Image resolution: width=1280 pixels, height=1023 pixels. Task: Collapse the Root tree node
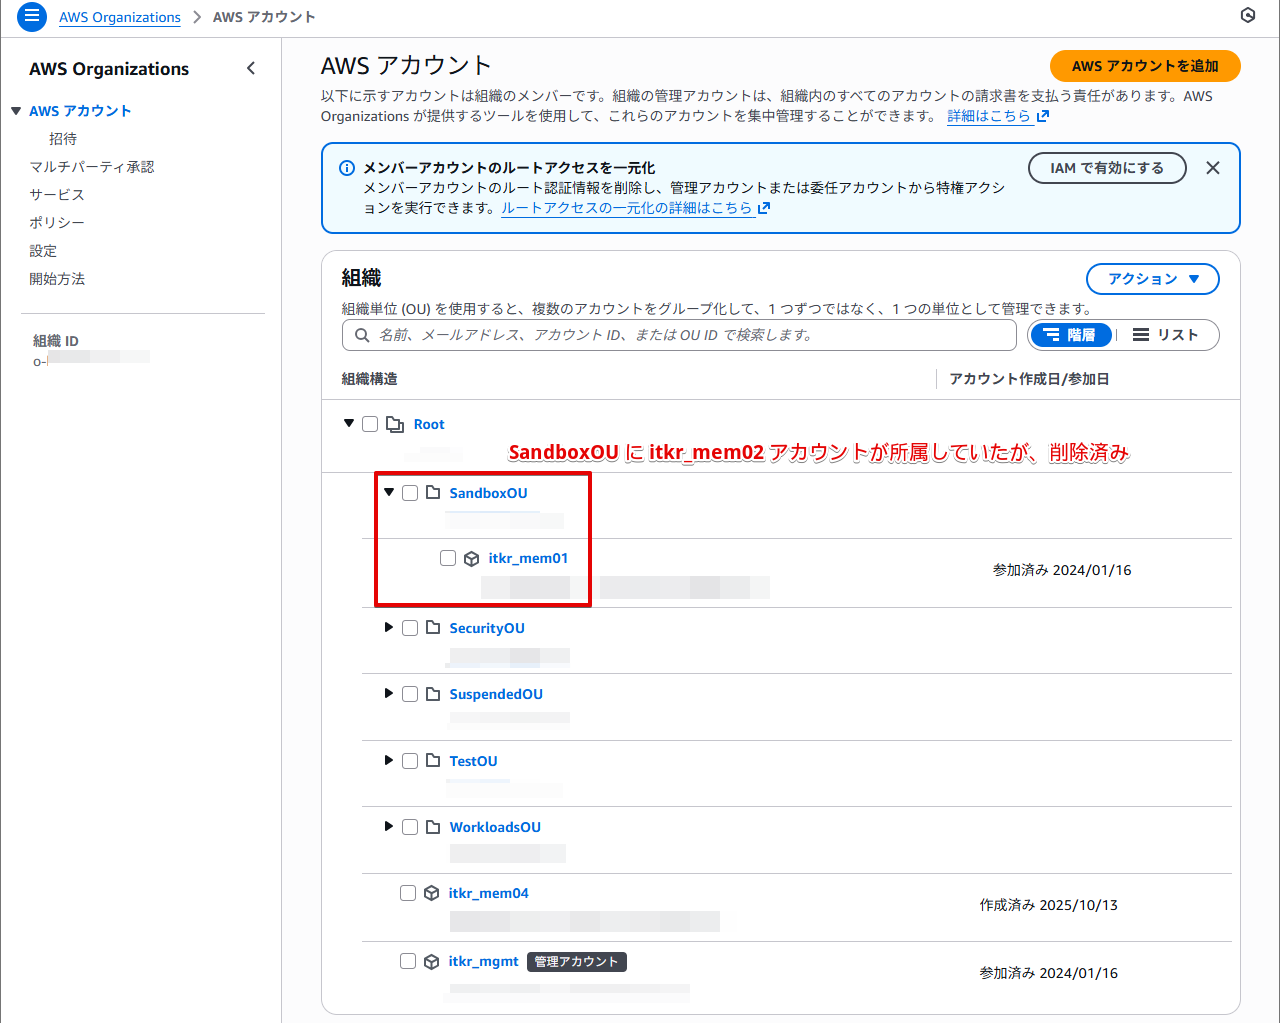pyautogui.click(x=349, y=423)
